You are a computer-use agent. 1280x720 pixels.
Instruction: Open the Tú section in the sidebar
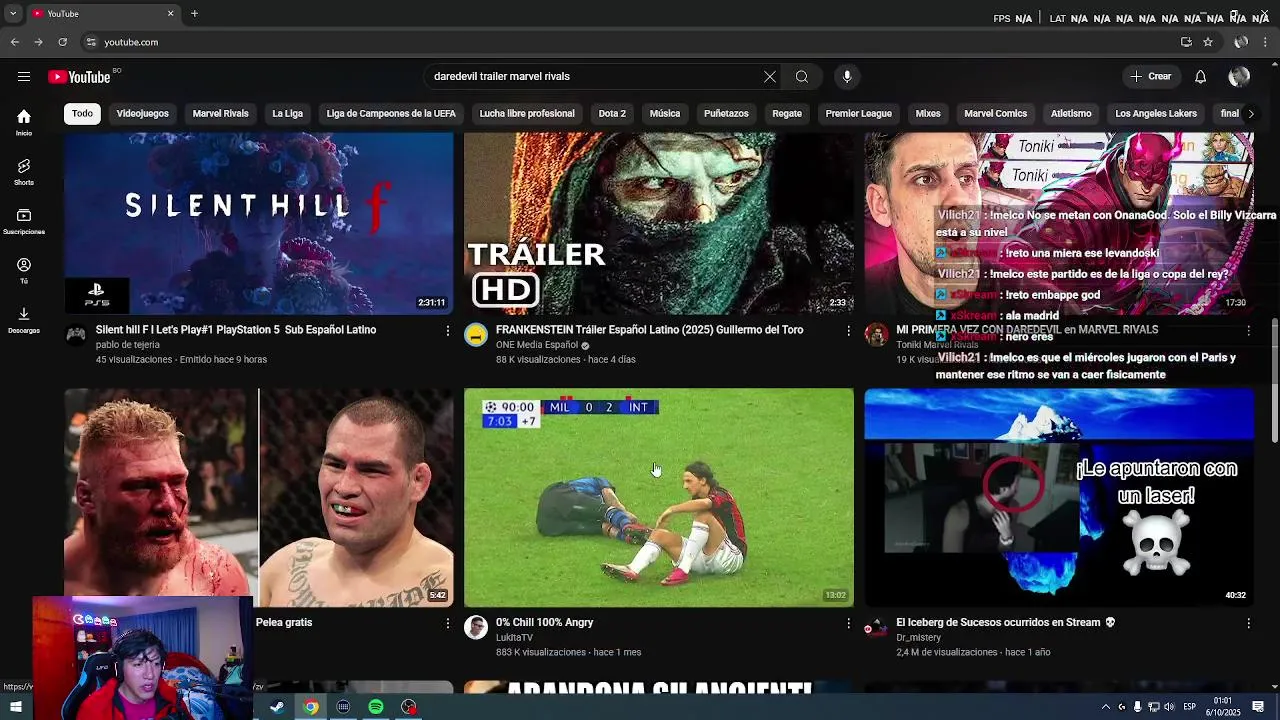[x=24, y=271]
